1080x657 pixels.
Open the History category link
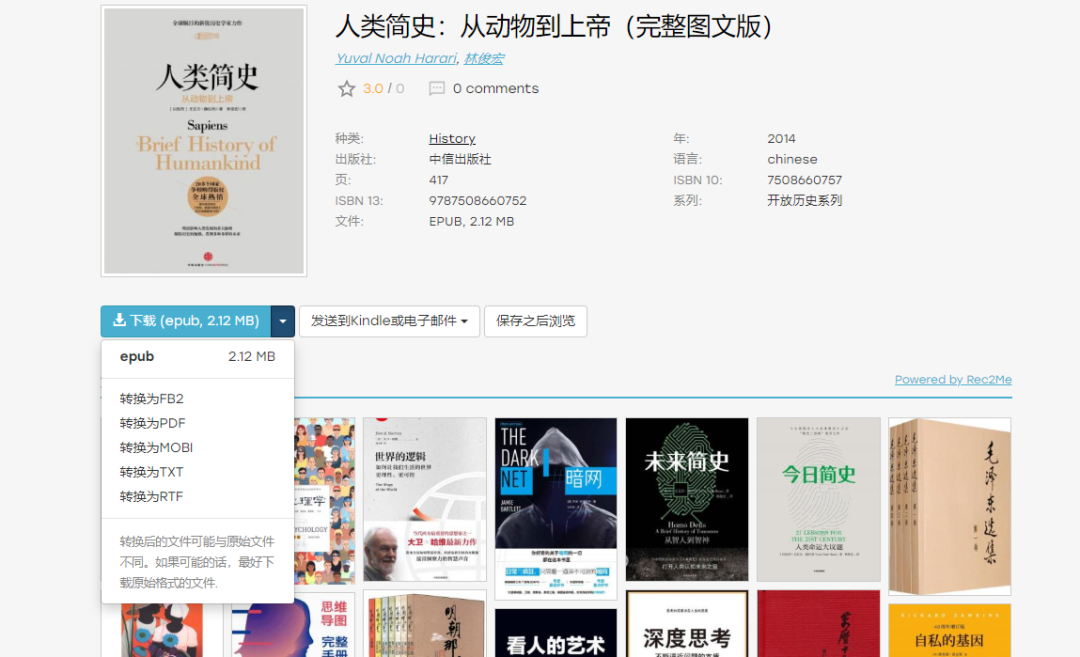tap(452, 138)
